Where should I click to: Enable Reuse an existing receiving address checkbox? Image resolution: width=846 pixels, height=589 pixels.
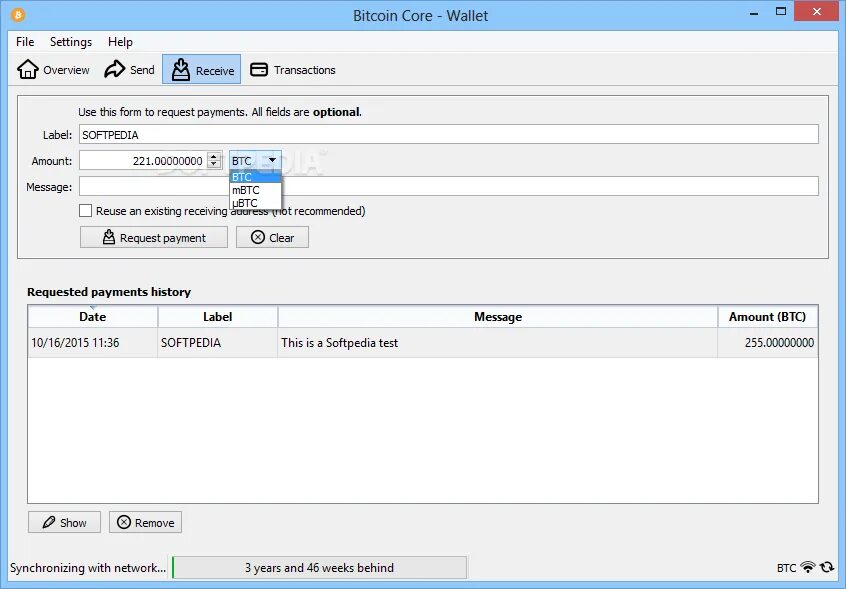pos(85,210)
